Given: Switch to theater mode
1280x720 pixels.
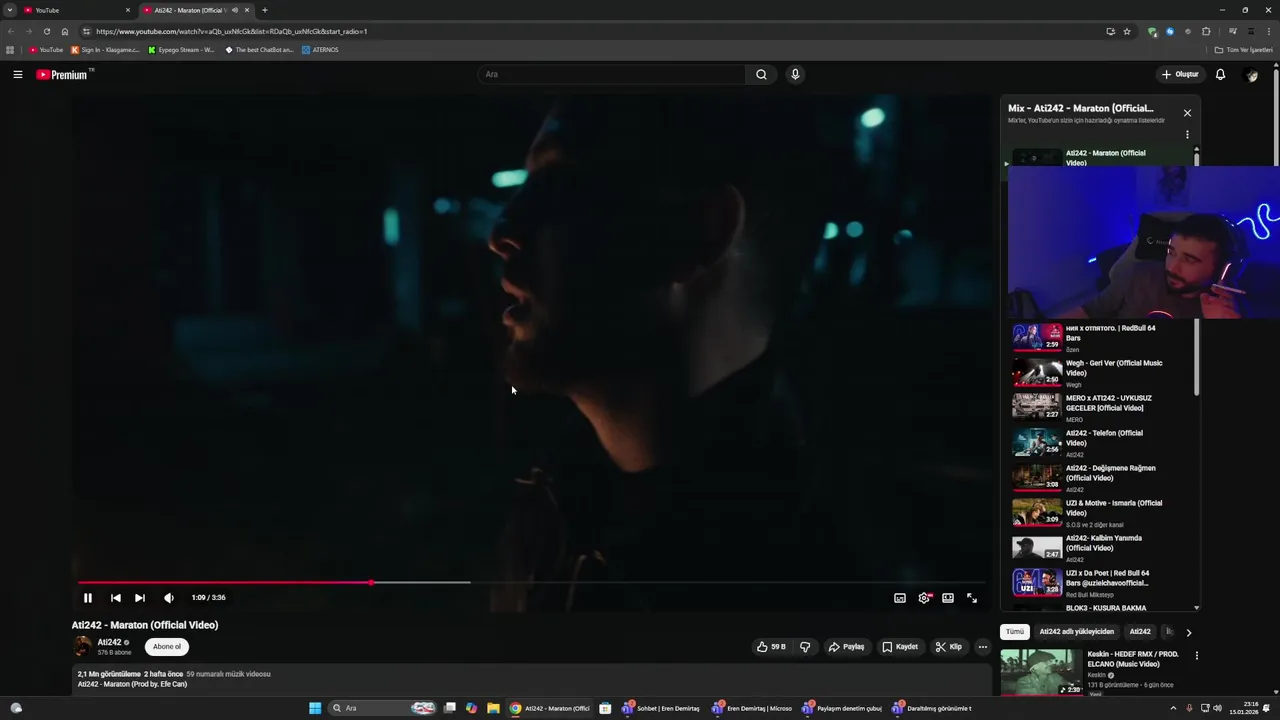Looking at the screenshot, I should tap(948, 598).
